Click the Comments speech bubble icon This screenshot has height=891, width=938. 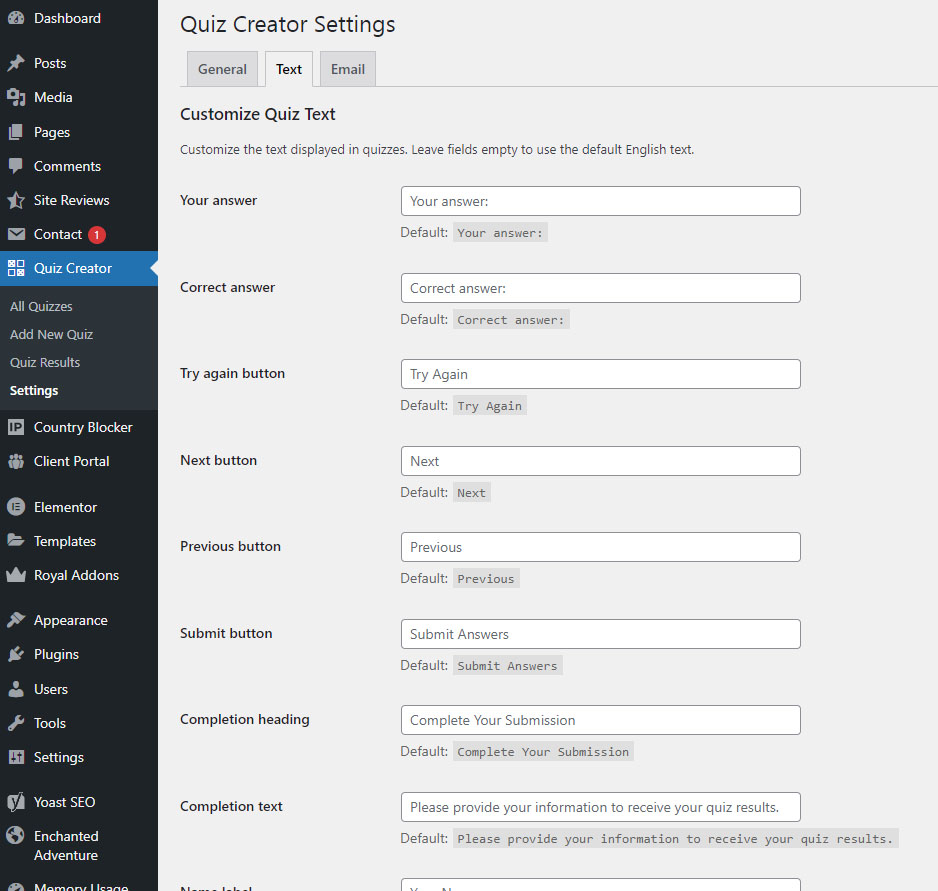pyautogui.click(x=16, y=166)
